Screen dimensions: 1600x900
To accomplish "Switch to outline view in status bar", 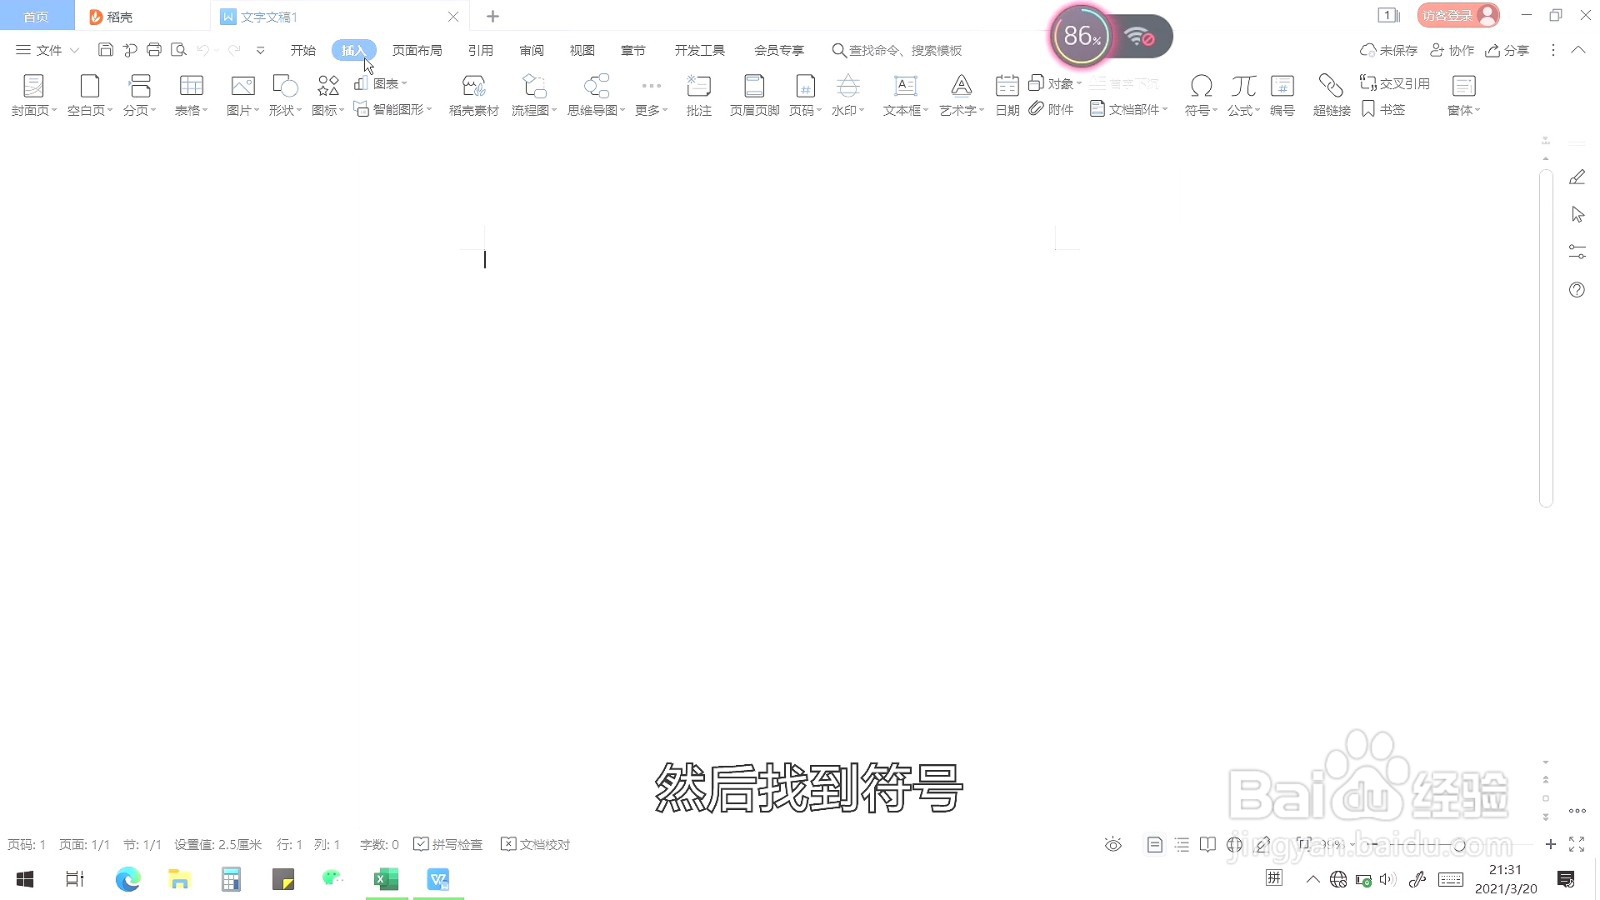I will tap(1181, 845).
